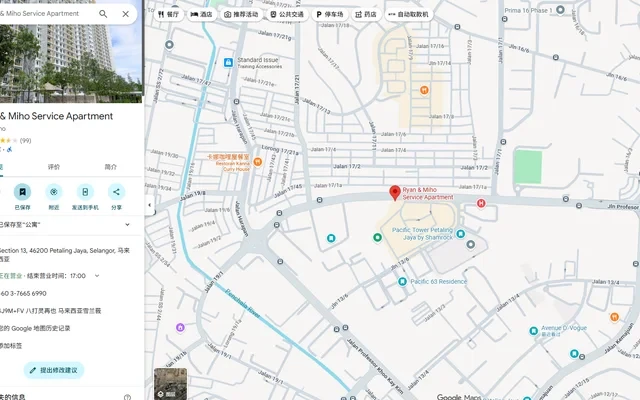Click the plus code 八打灵再也 row
Viewport: 640px width, 400px height.
click(x=50, y=311)
